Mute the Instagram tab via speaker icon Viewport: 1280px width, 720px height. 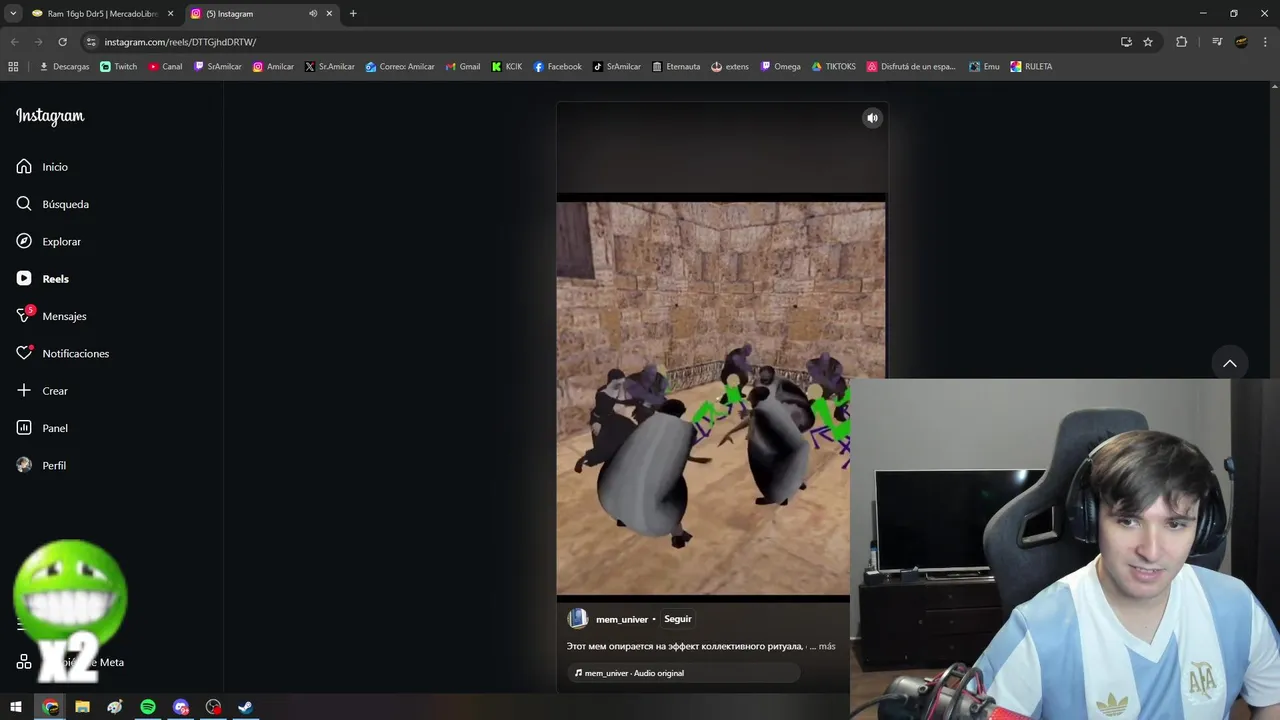click(313, 14)
